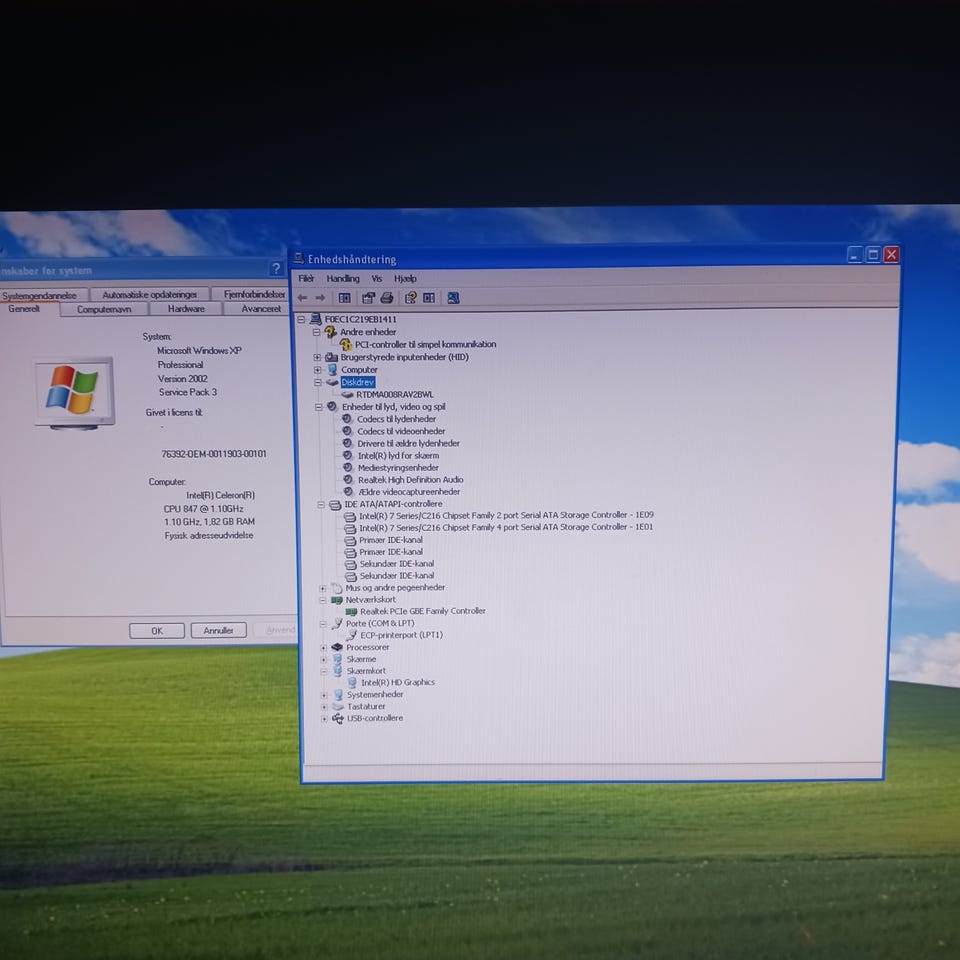Collapse the Skærmkort node
Image resolution: width=960 pixels, height=960 pixels.
point(324,671)
